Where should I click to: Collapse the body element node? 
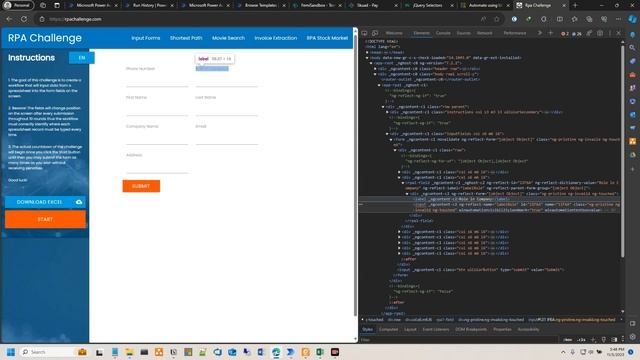(367, 58)
